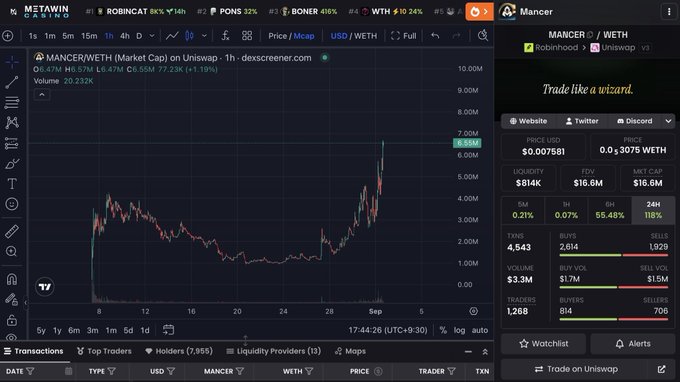
Task: Filter transactions by USD amount
Action: click(x=171, y=371)
